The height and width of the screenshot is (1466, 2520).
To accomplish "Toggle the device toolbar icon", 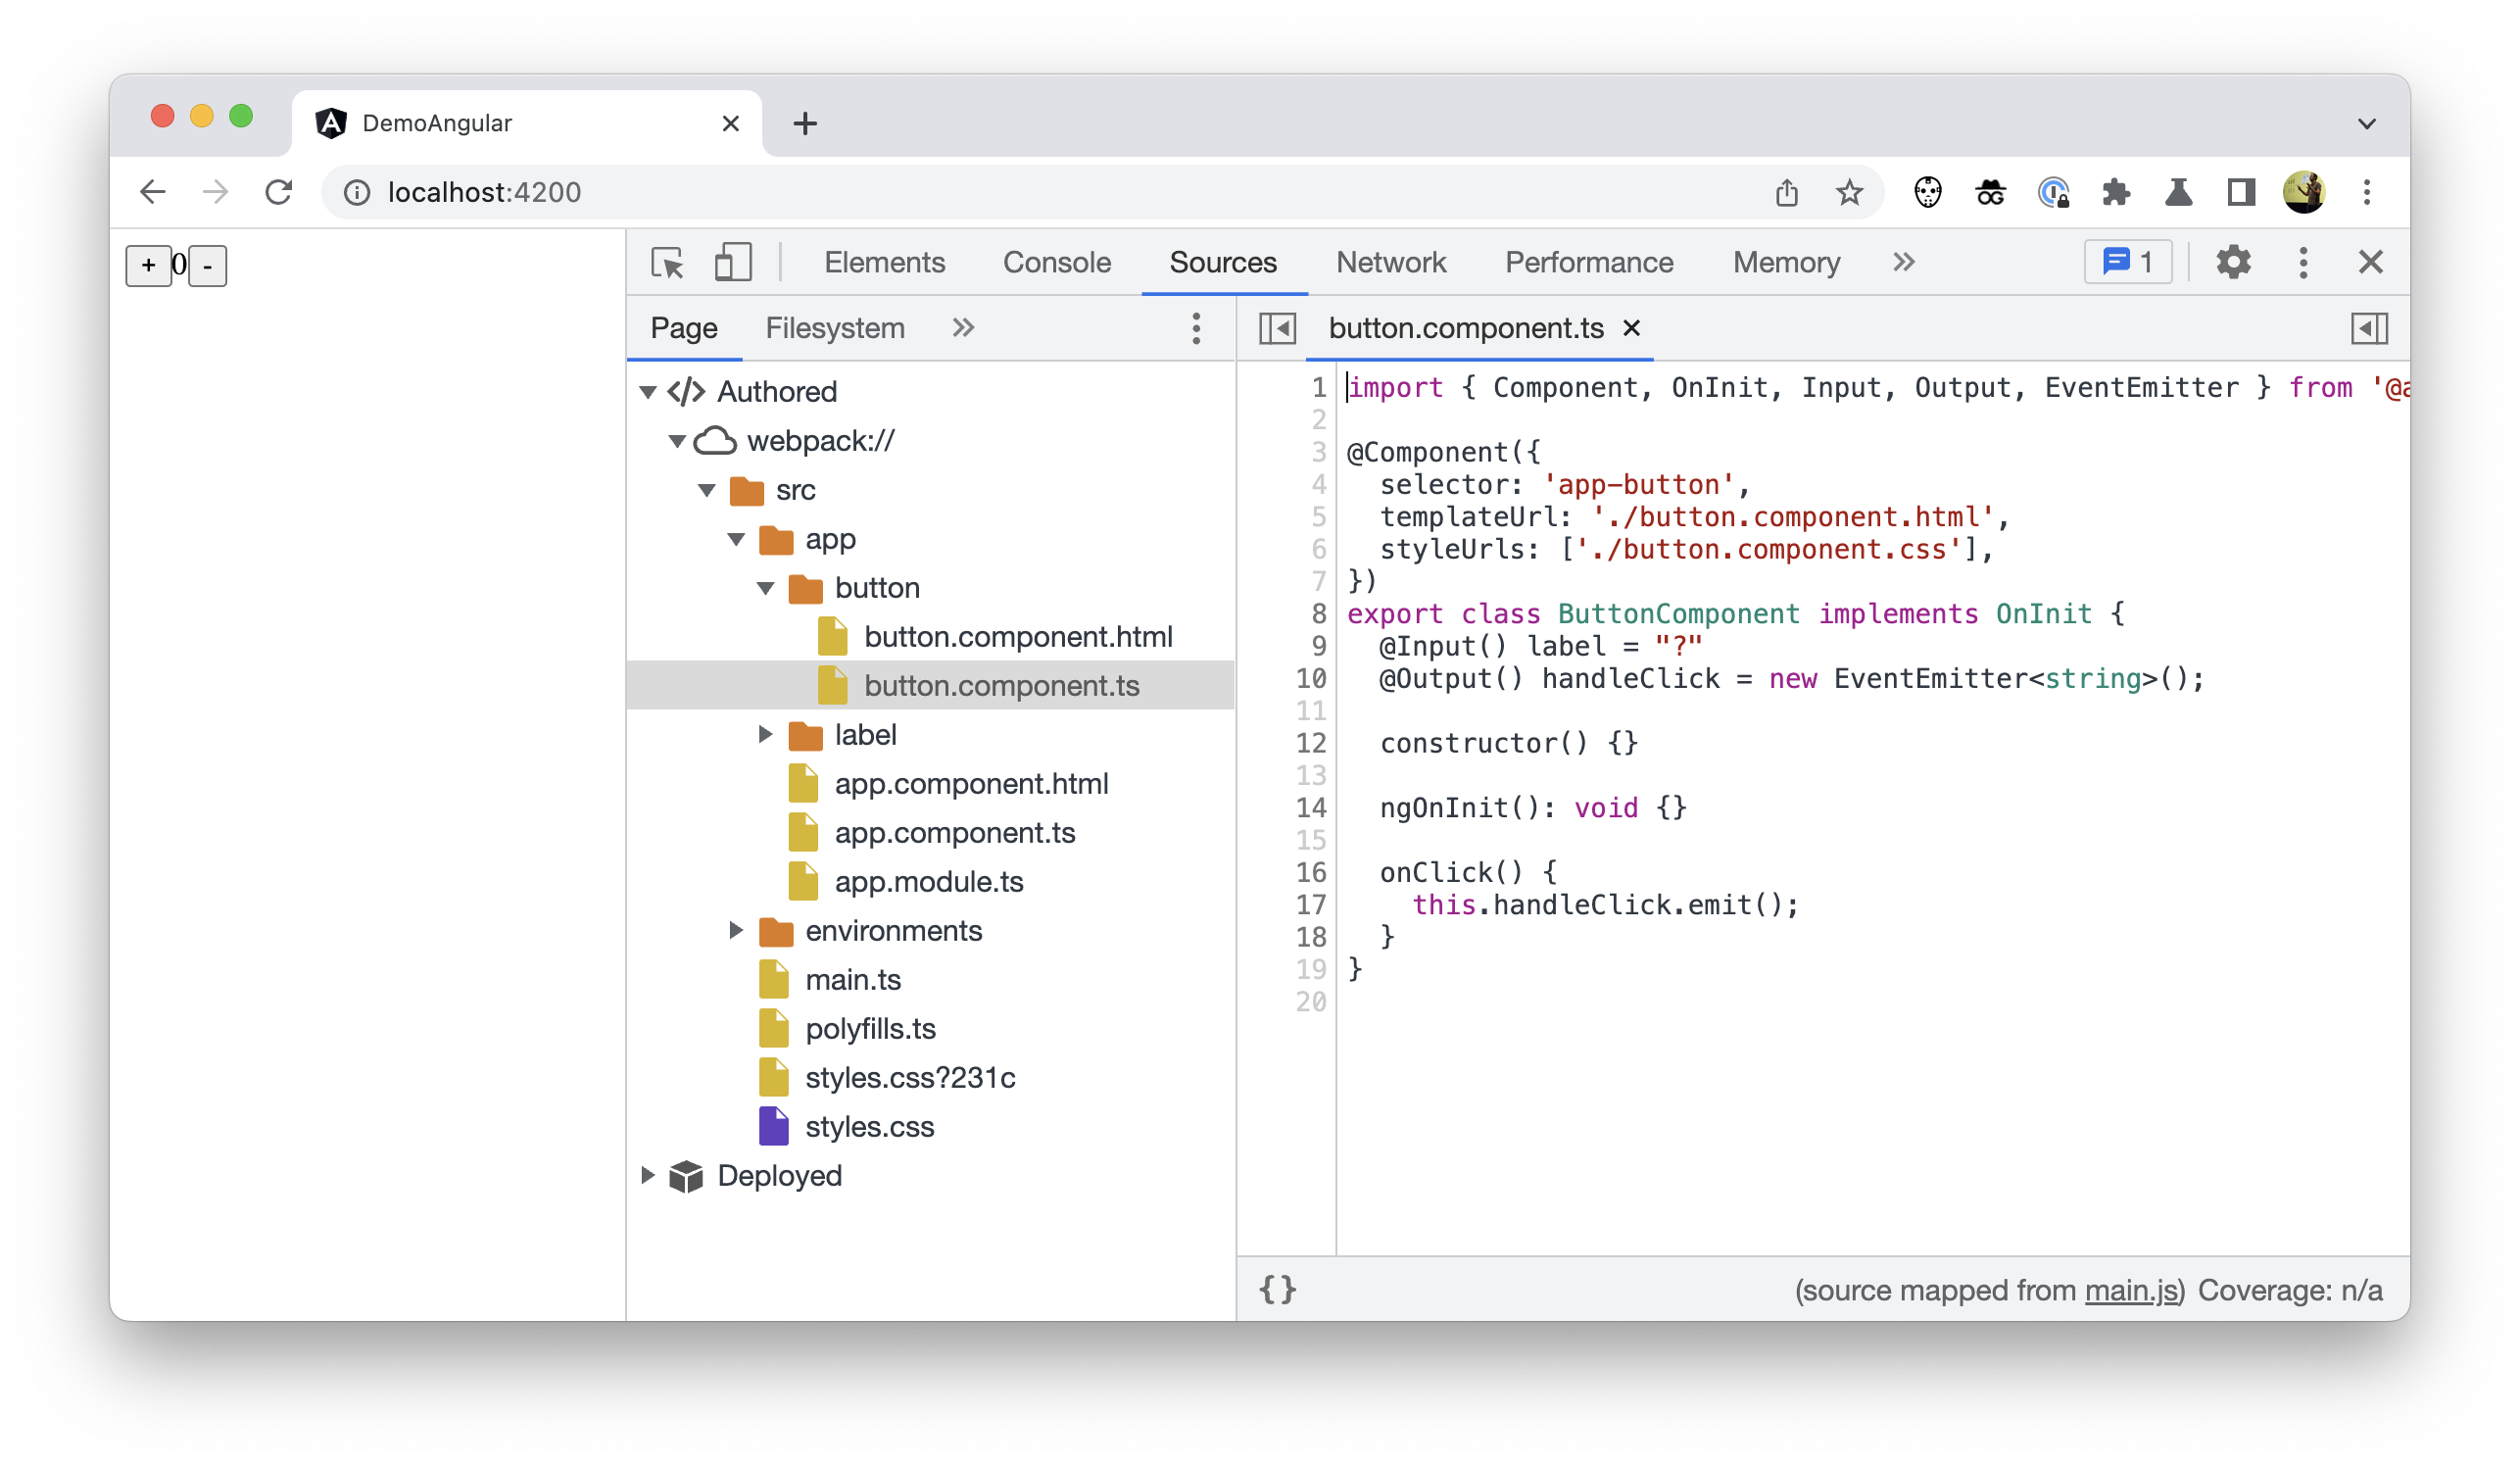I will 731,262.
